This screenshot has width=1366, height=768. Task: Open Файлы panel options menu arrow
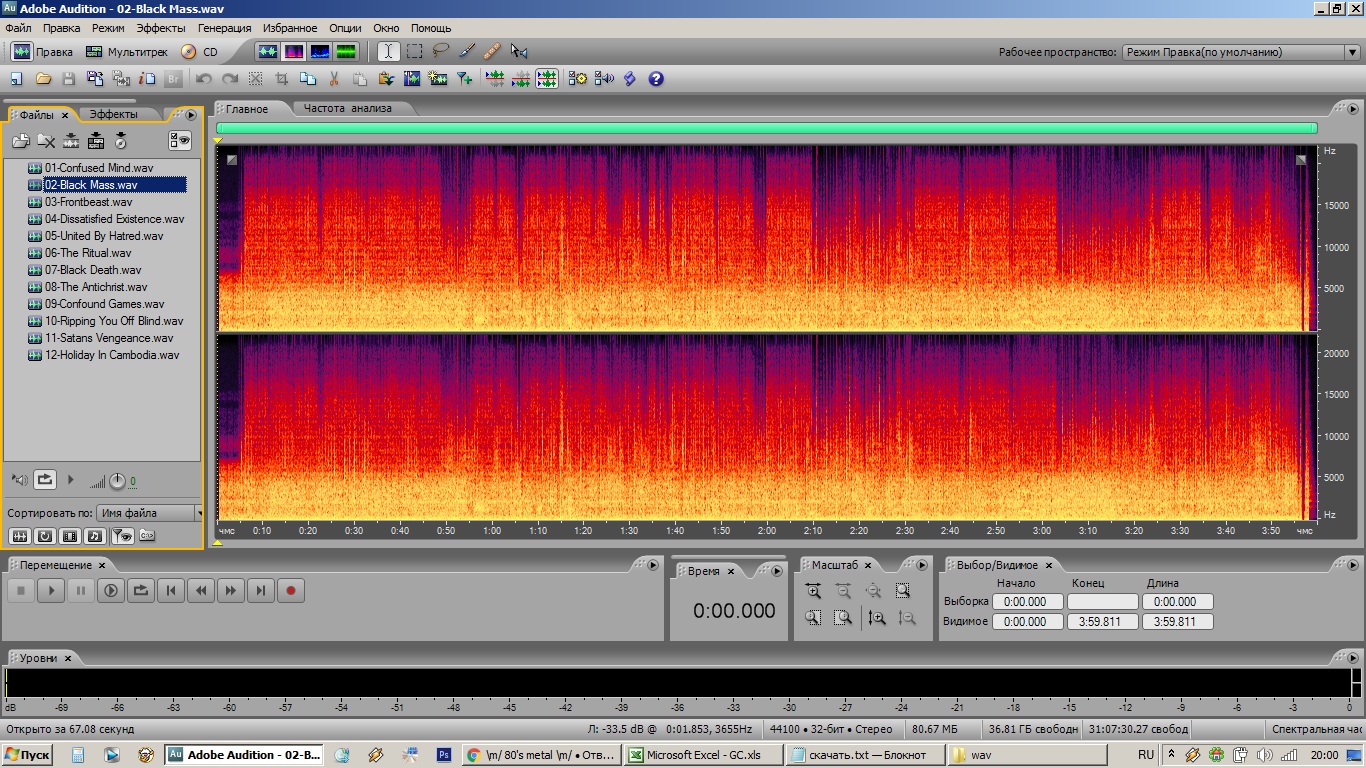point(191,115)
